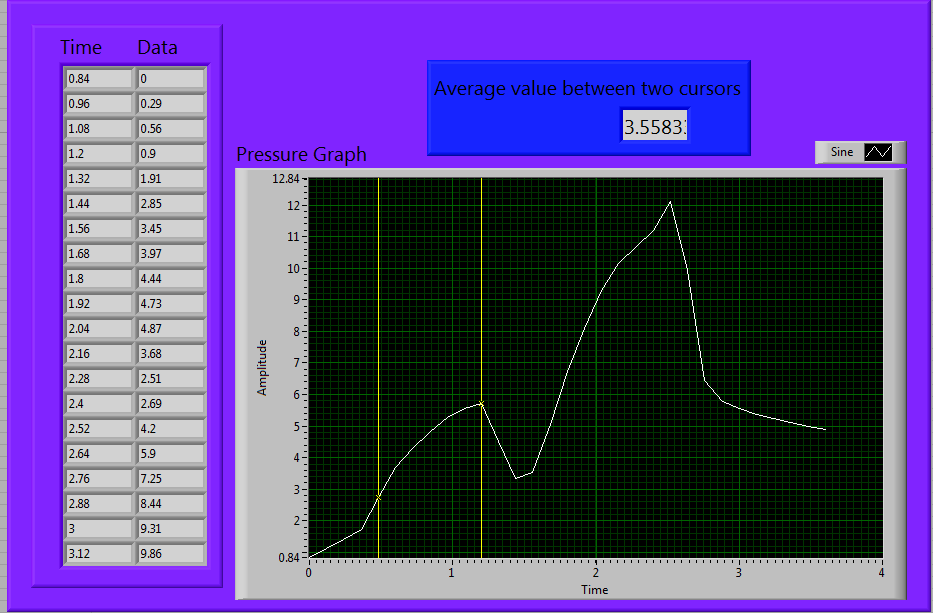933x613 pixels.
Task: Click the Time cell 2.28
Action: (99, 379)
